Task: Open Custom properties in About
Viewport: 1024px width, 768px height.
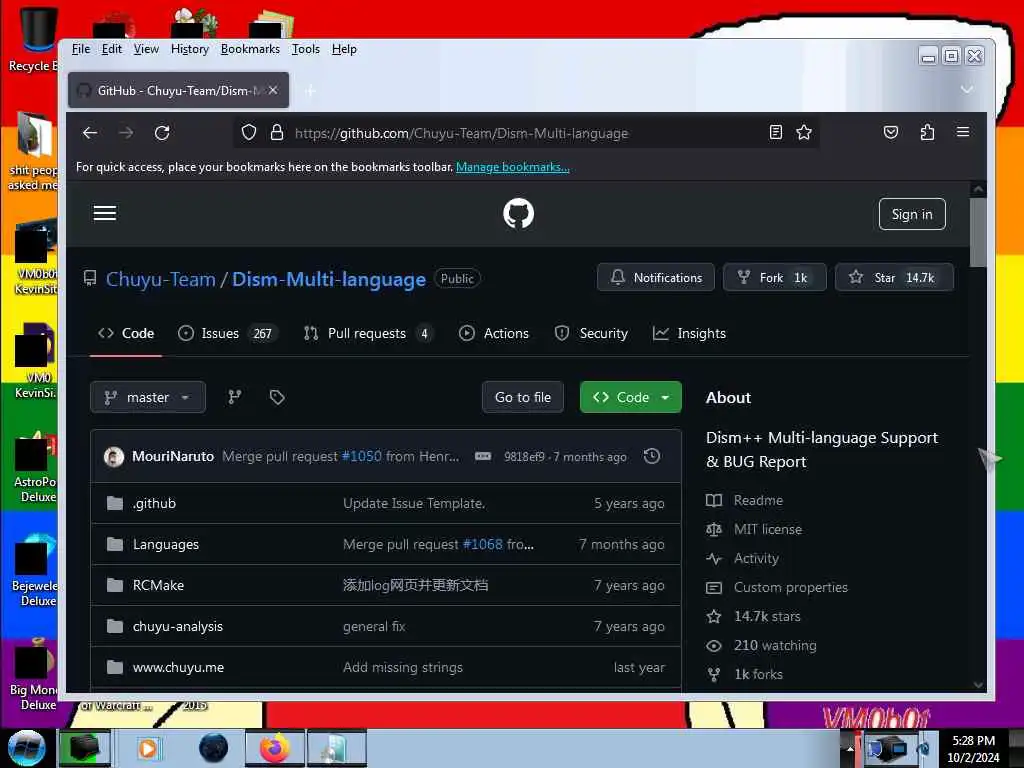Action: (x=791, y=587)
